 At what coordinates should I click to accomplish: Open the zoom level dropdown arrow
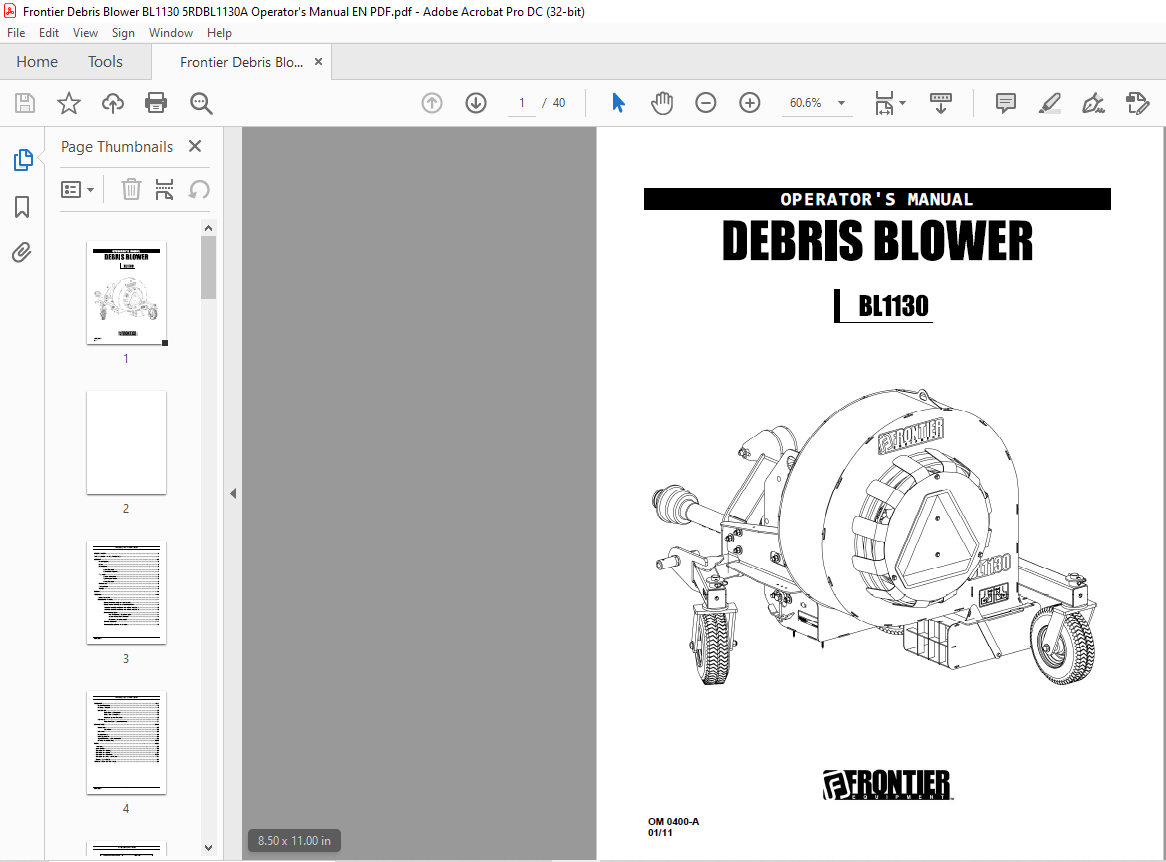tap(842, 103)
